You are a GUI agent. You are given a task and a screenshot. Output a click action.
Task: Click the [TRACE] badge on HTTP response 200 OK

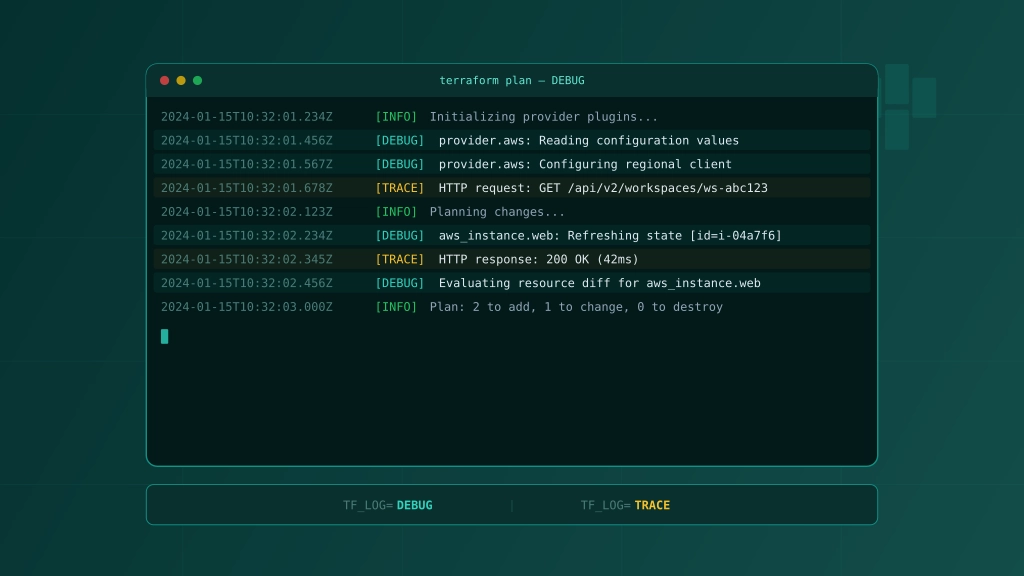click(399, 259)
